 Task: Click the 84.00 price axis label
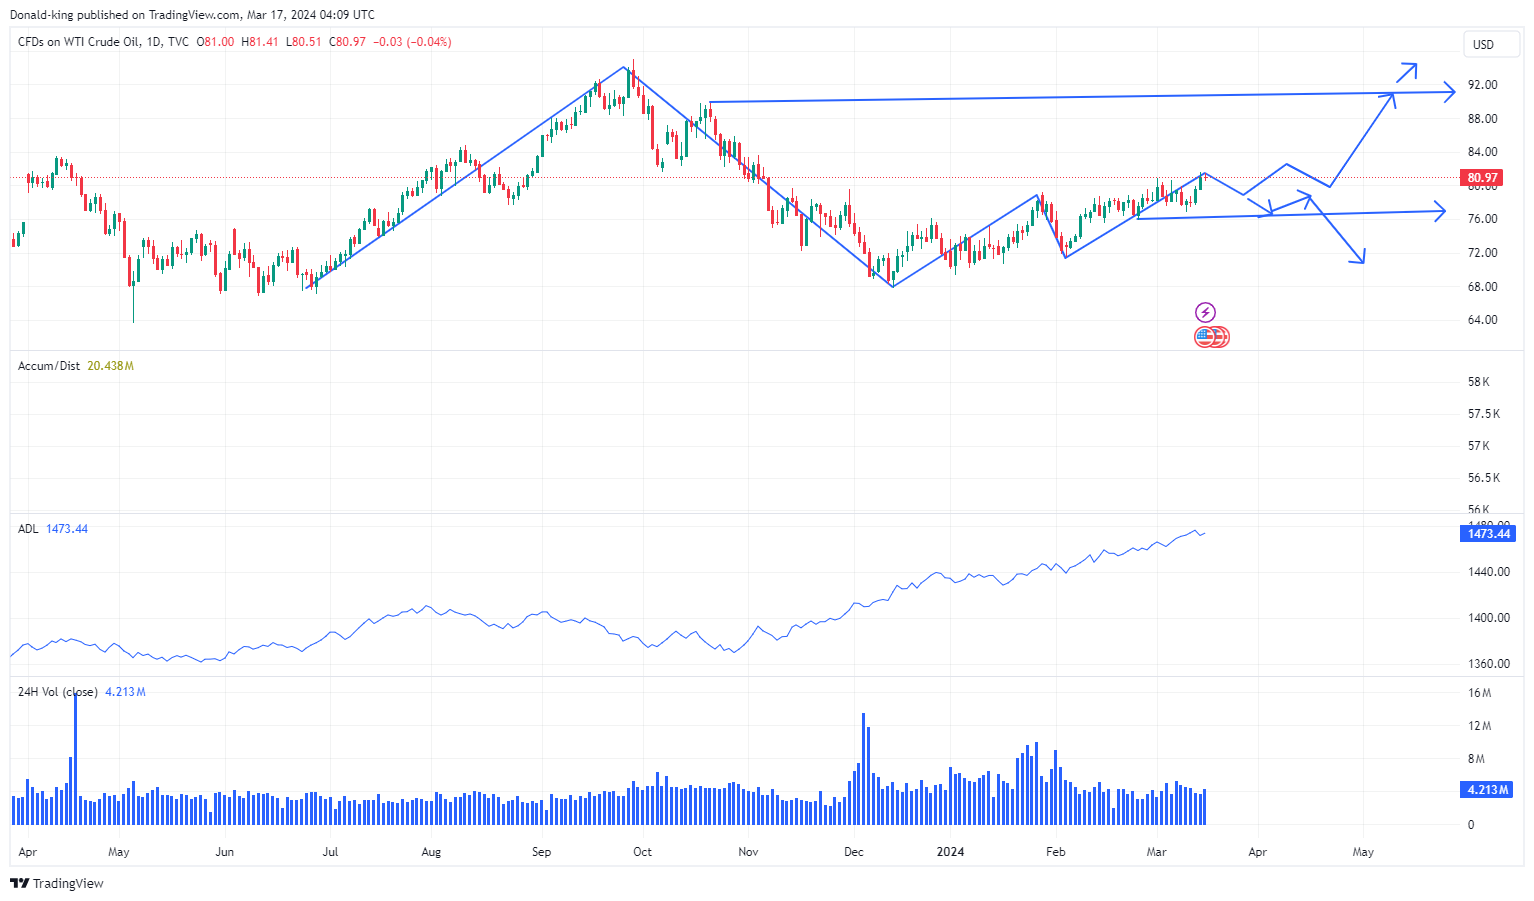pyautogui.click(x=1482, y=152)
